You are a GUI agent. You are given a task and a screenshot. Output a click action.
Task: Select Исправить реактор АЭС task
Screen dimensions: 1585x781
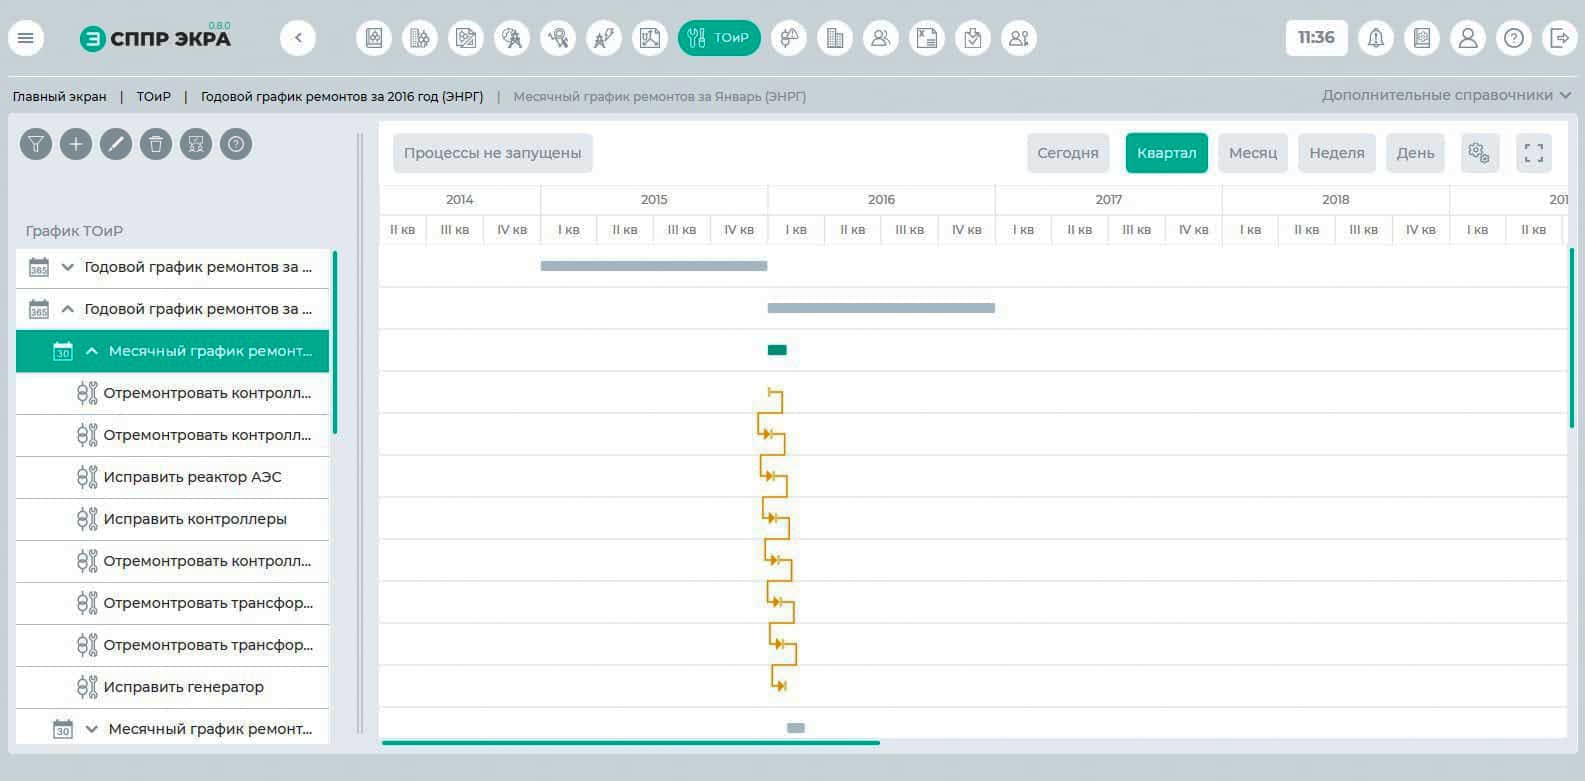pyautogui.click(x=172, y=477)
